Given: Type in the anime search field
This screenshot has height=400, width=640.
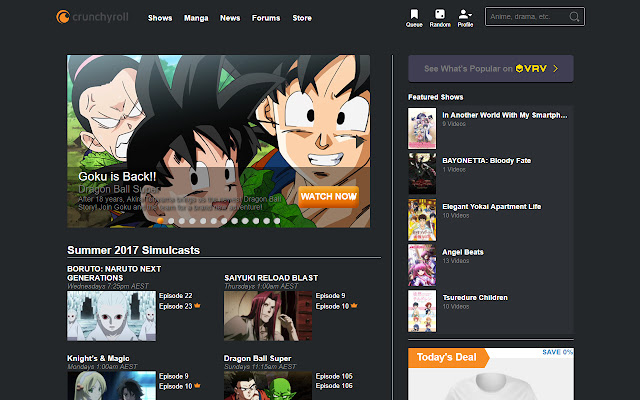Looking at the screenshot, I should 526,17.
